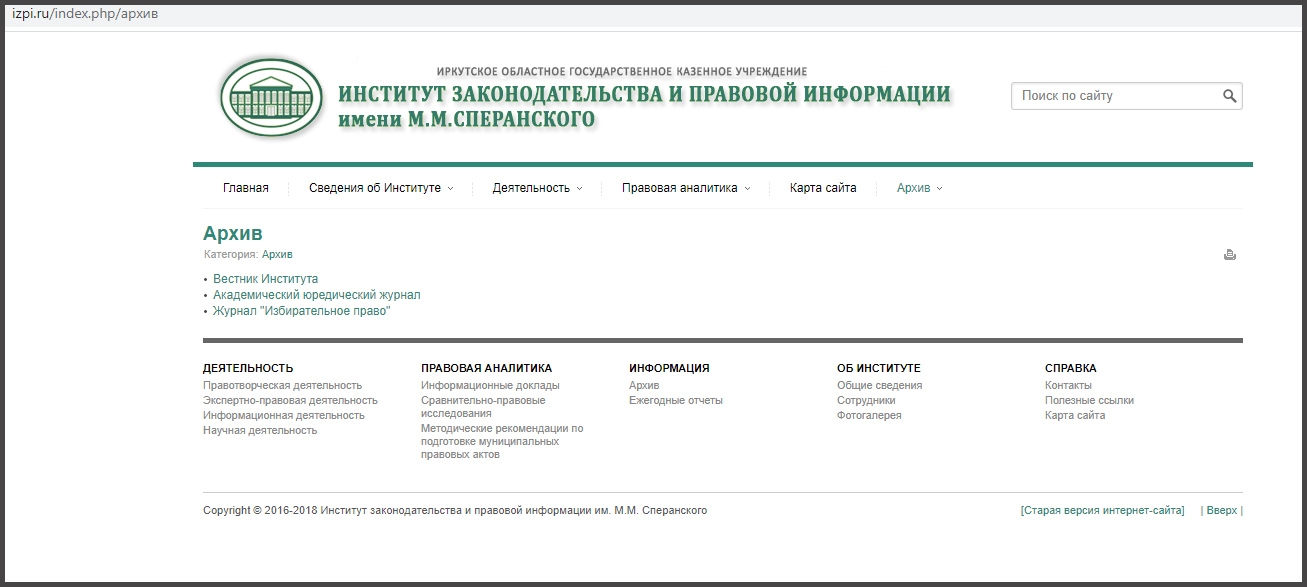Open the 'Правовая аналитика' dropdown menu

pos(685,188)
